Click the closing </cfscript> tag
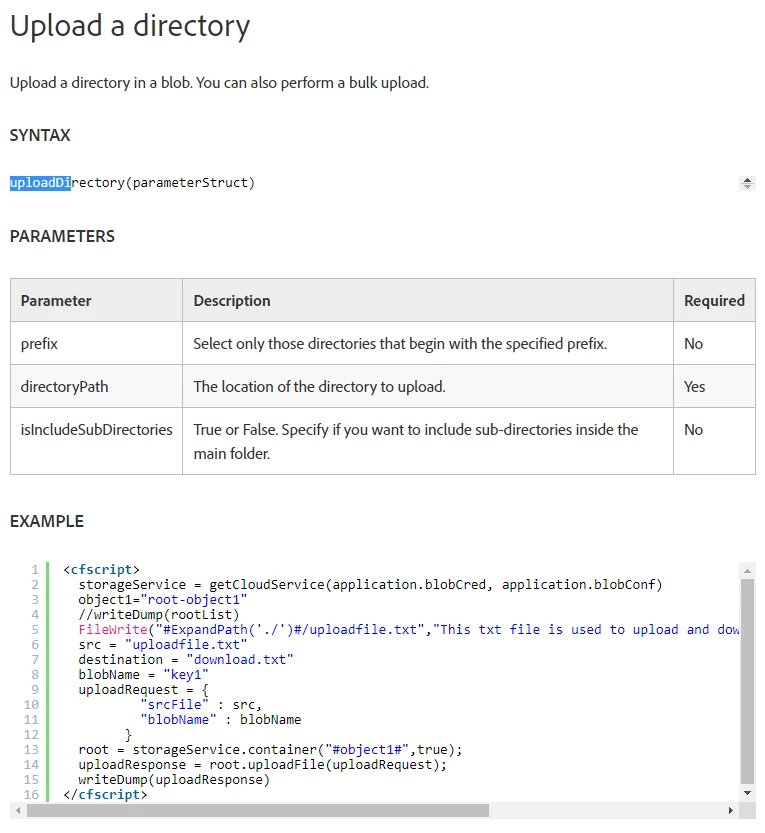Screen dimensions: 765x833 tap(105, 795)
